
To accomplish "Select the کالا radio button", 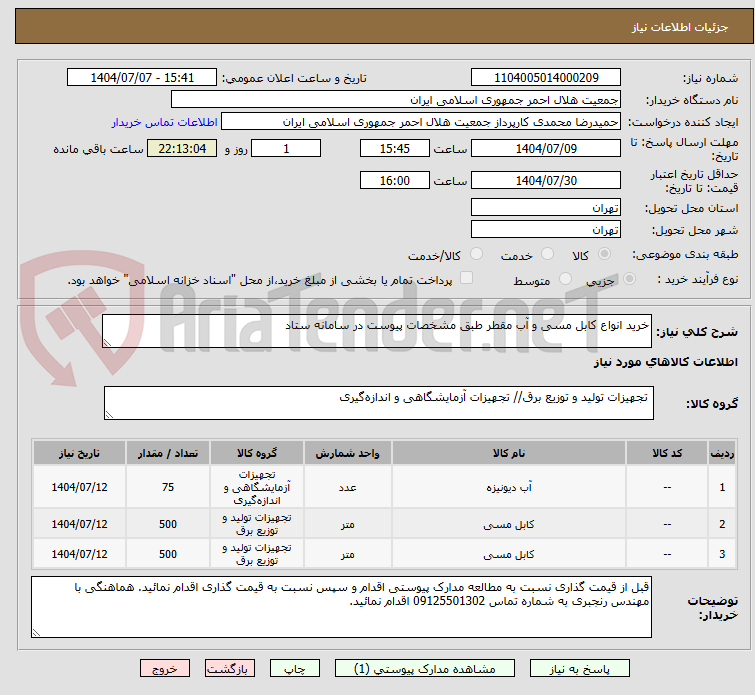I will [604, 254].
